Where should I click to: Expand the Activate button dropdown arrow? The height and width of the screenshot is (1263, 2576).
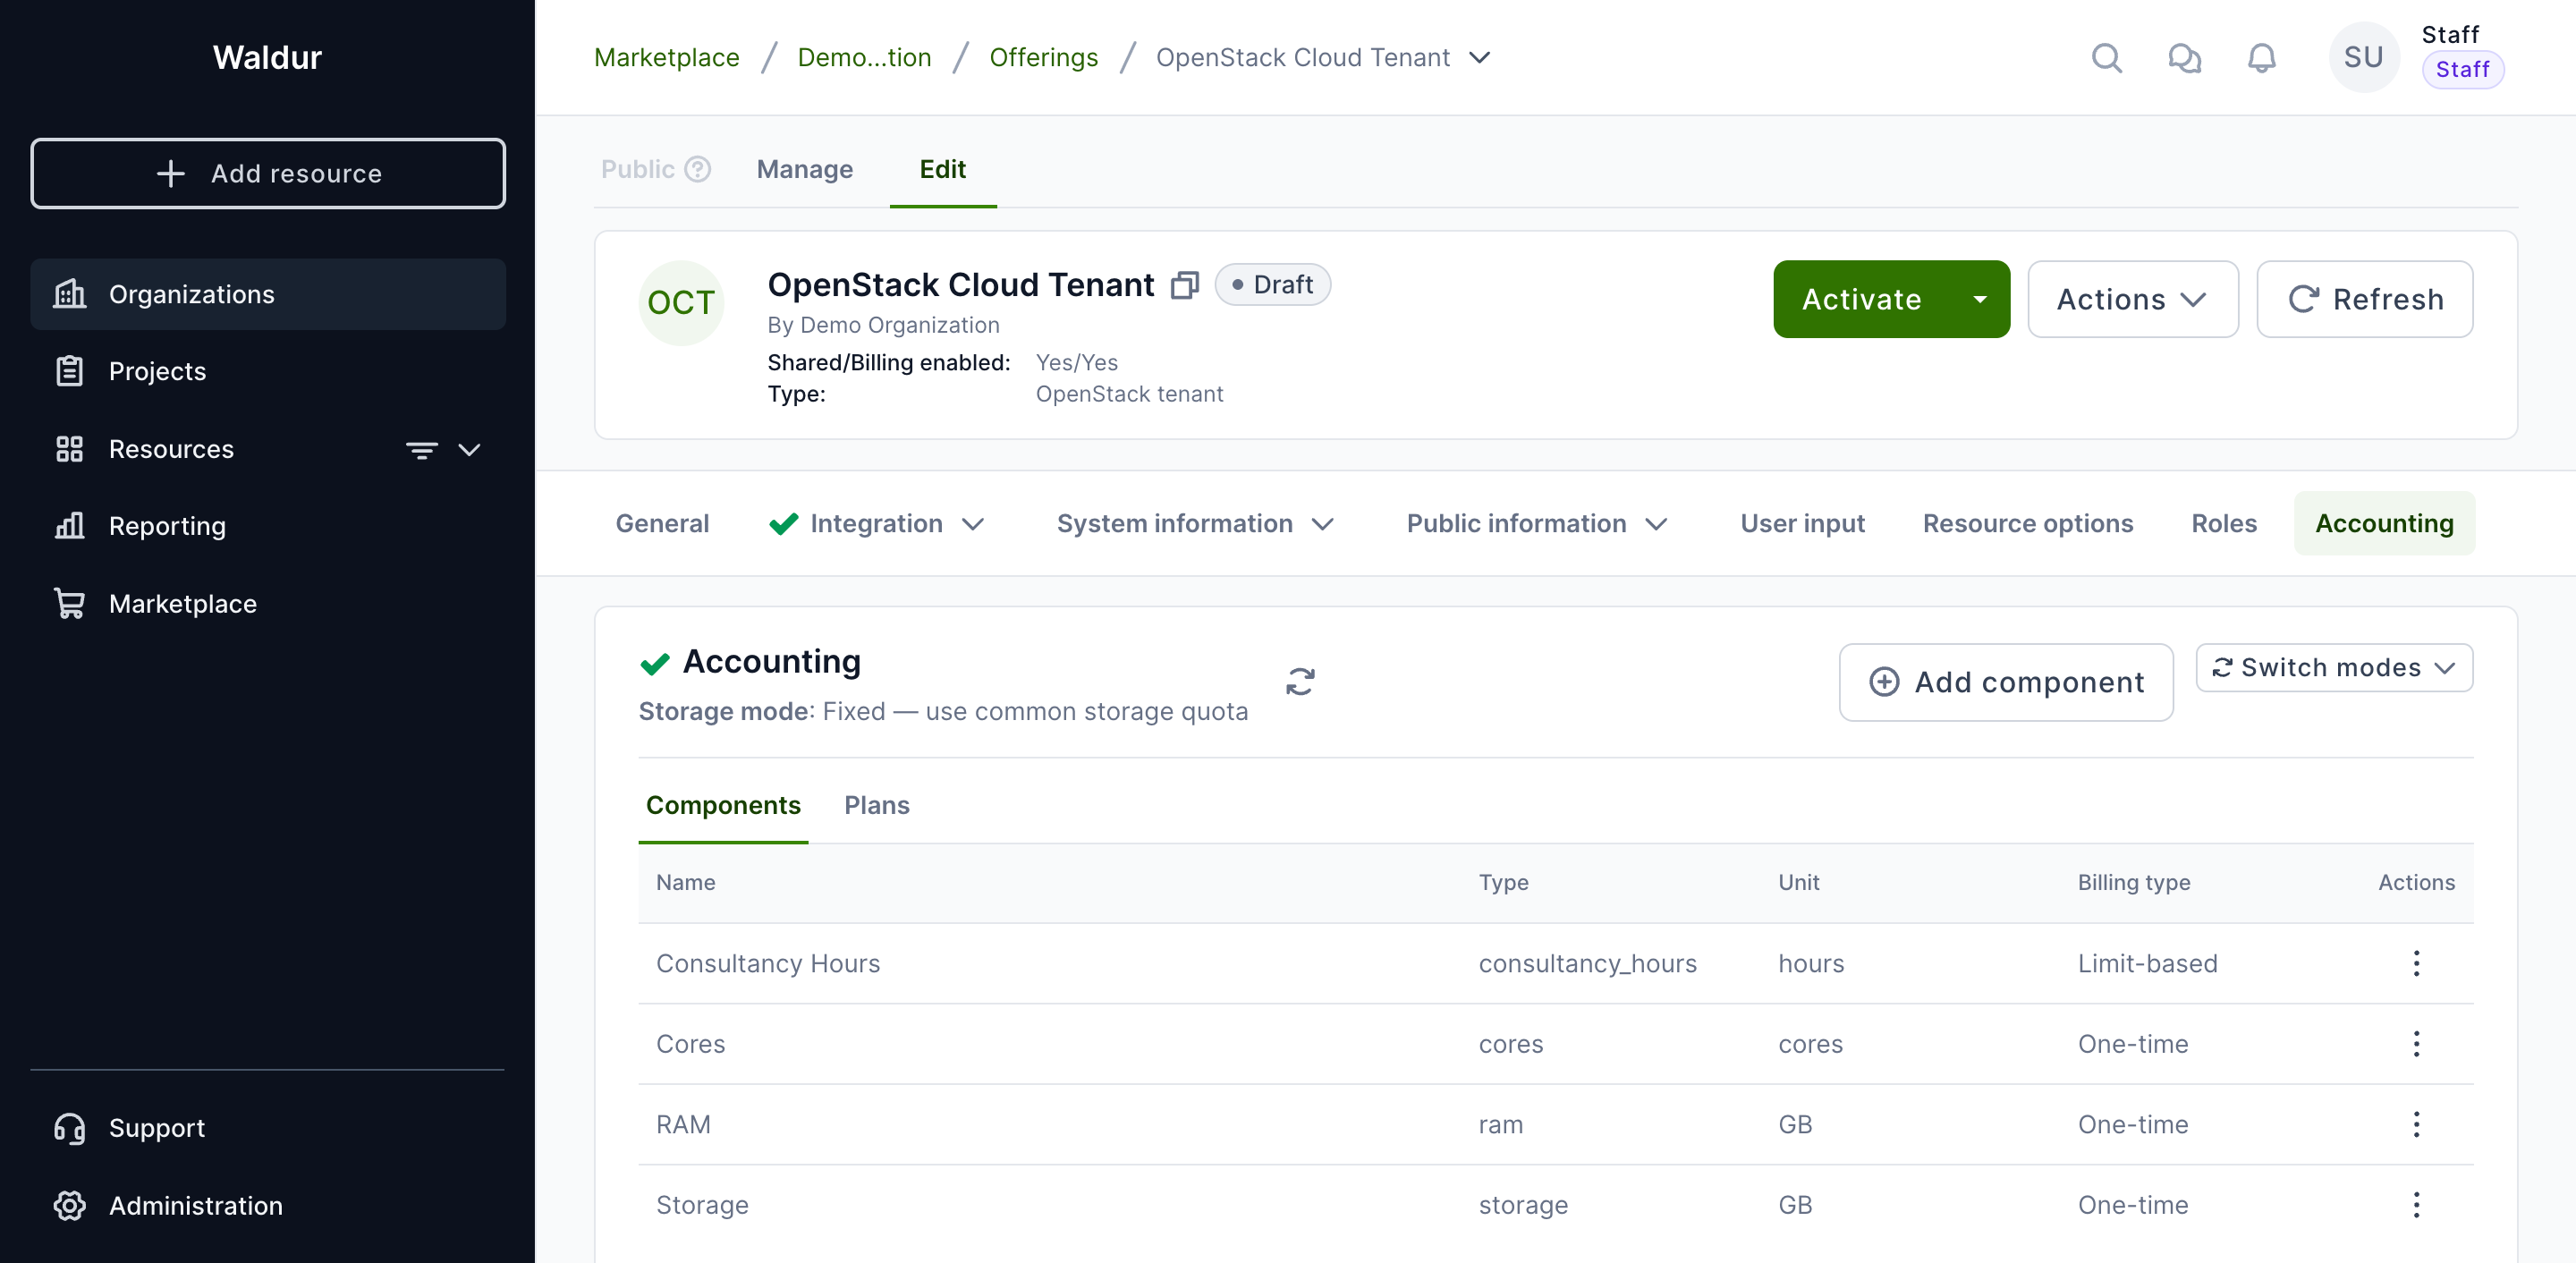click(1979, 300)
